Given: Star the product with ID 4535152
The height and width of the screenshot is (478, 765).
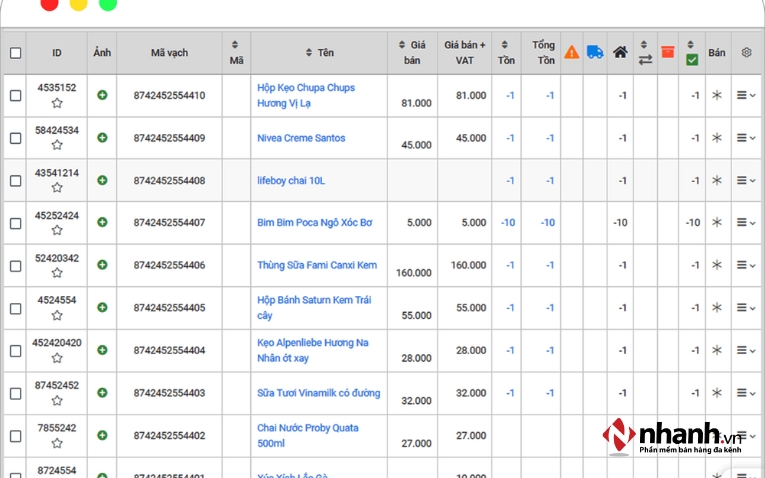Looking at the screenshot, I should [x=57, y=103].
